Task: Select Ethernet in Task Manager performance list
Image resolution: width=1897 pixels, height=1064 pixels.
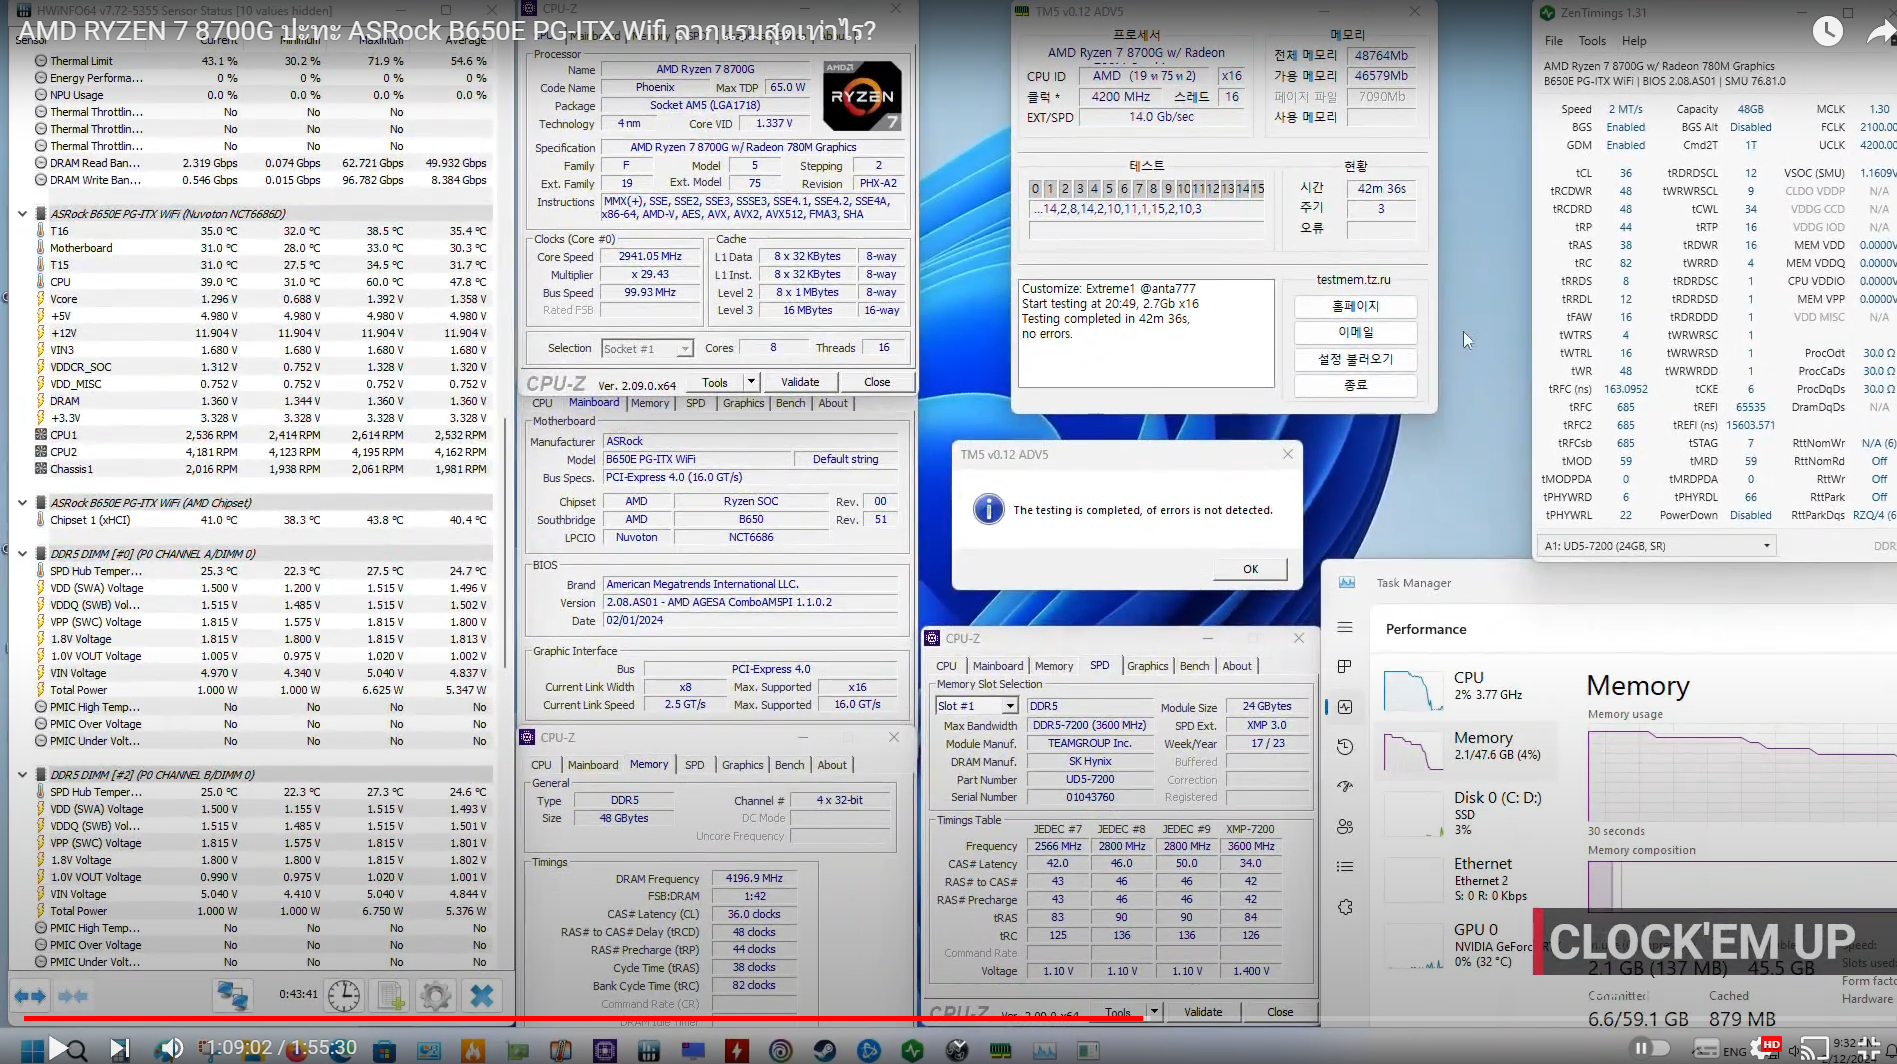Action: [1466, 878]
